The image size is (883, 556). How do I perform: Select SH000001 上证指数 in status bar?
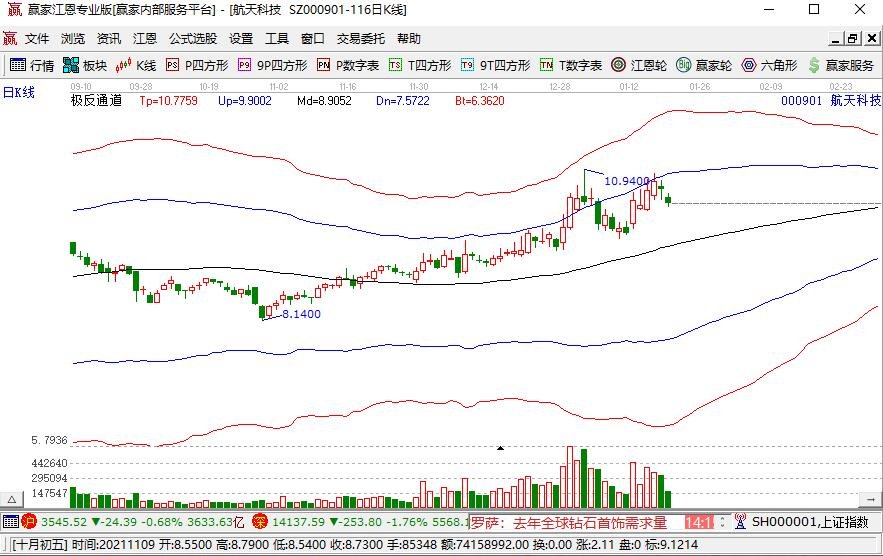[802, 522]
